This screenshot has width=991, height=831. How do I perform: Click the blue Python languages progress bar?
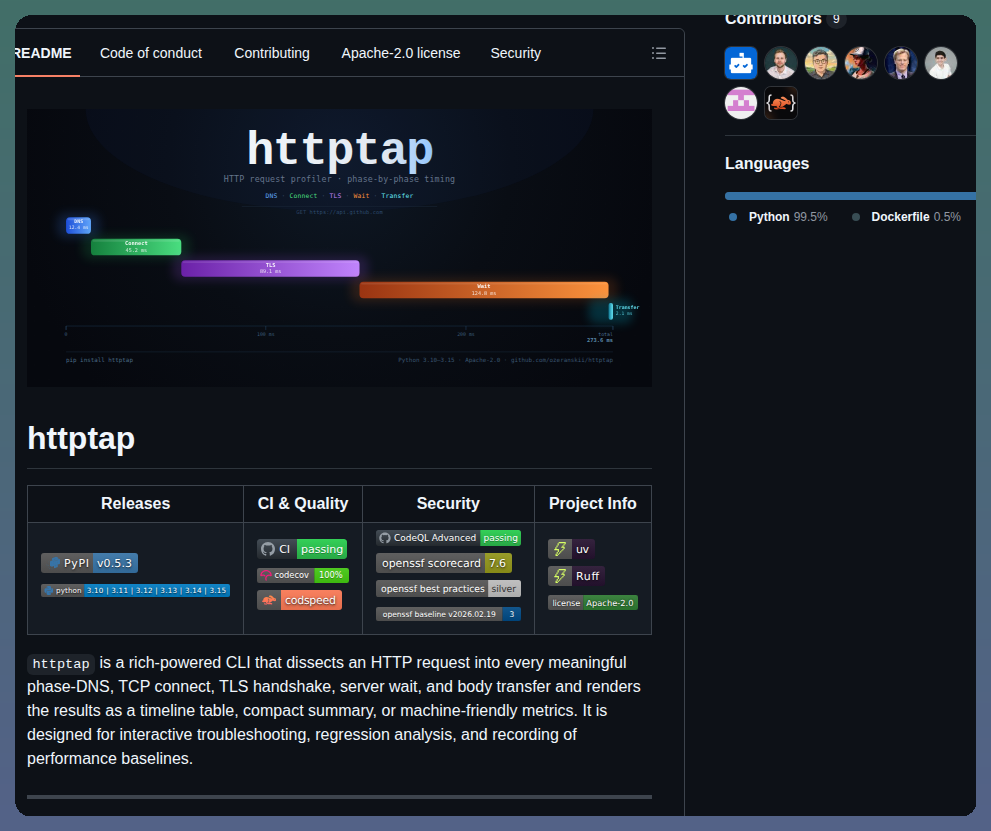850,196
